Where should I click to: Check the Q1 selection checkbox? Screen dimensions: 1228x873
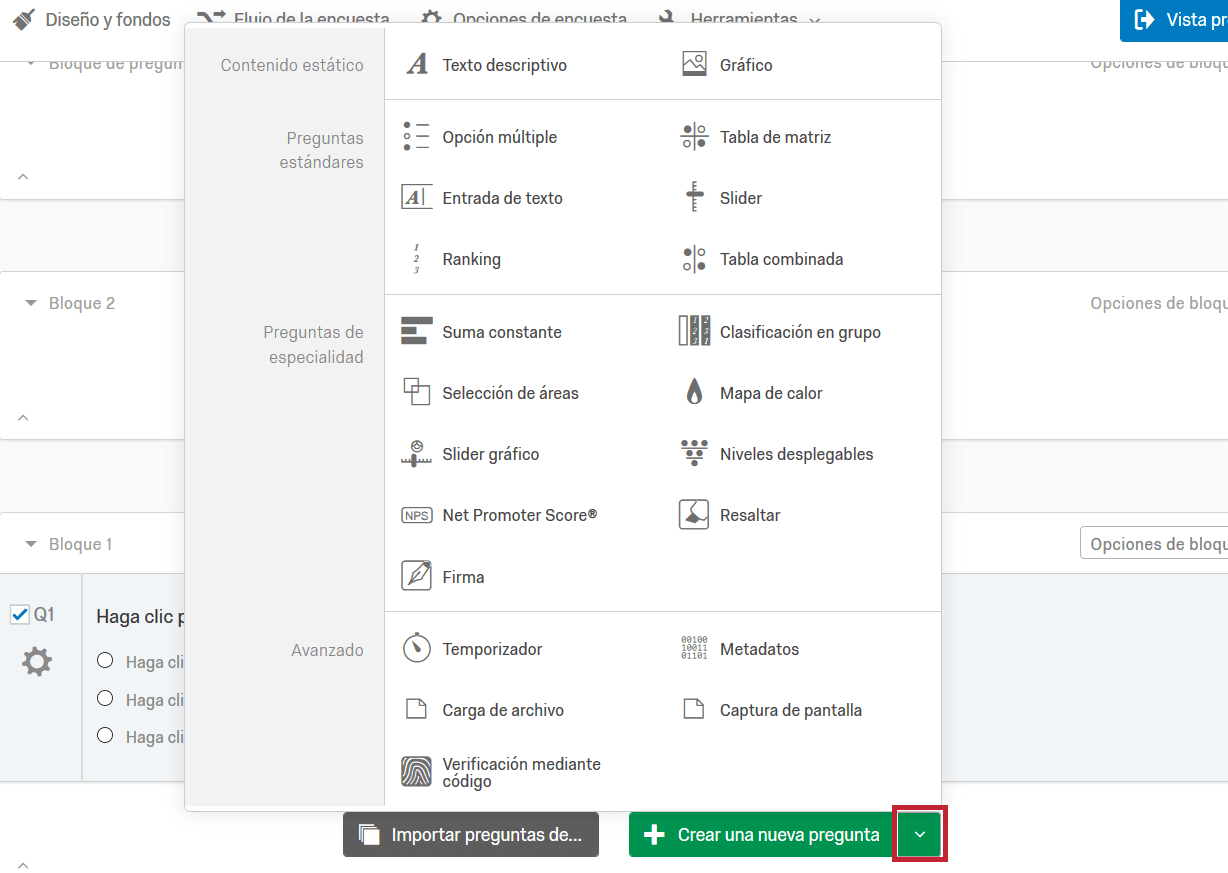pos(20,615)
